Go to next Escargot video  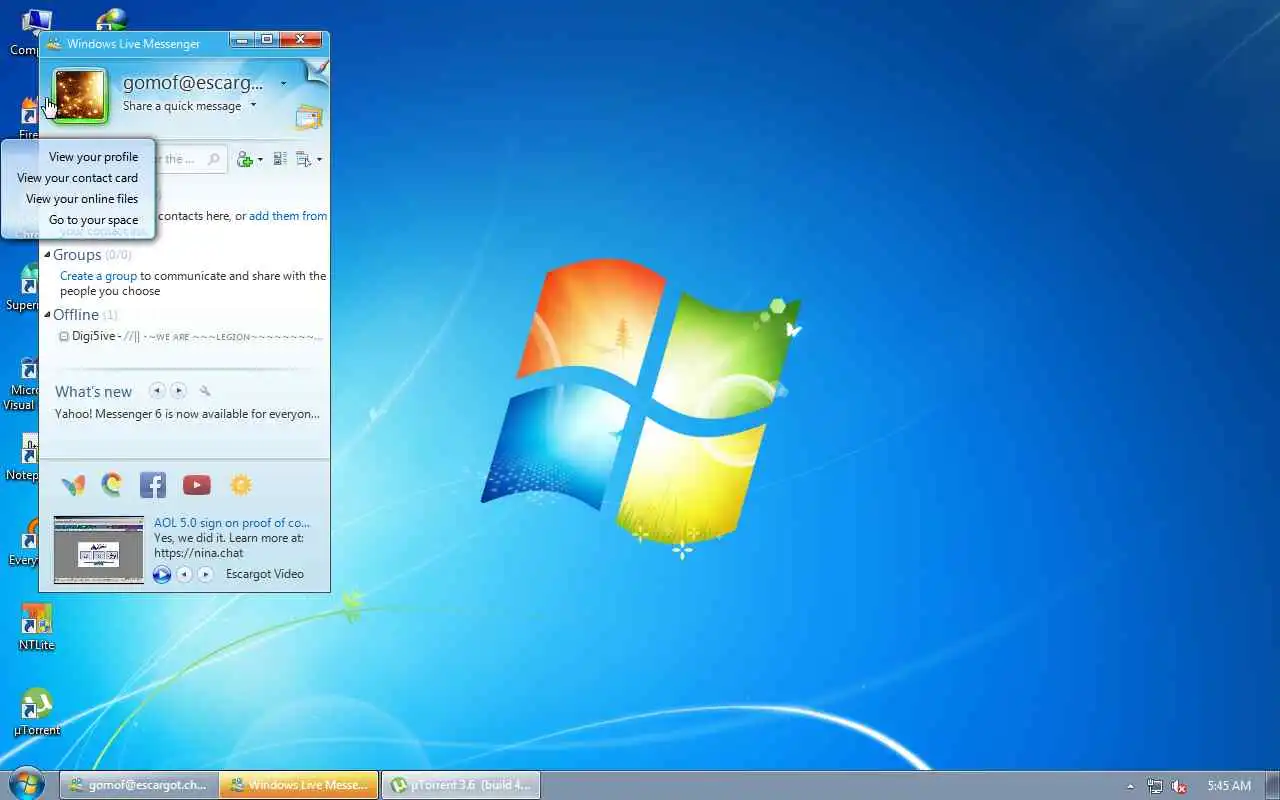205,574
